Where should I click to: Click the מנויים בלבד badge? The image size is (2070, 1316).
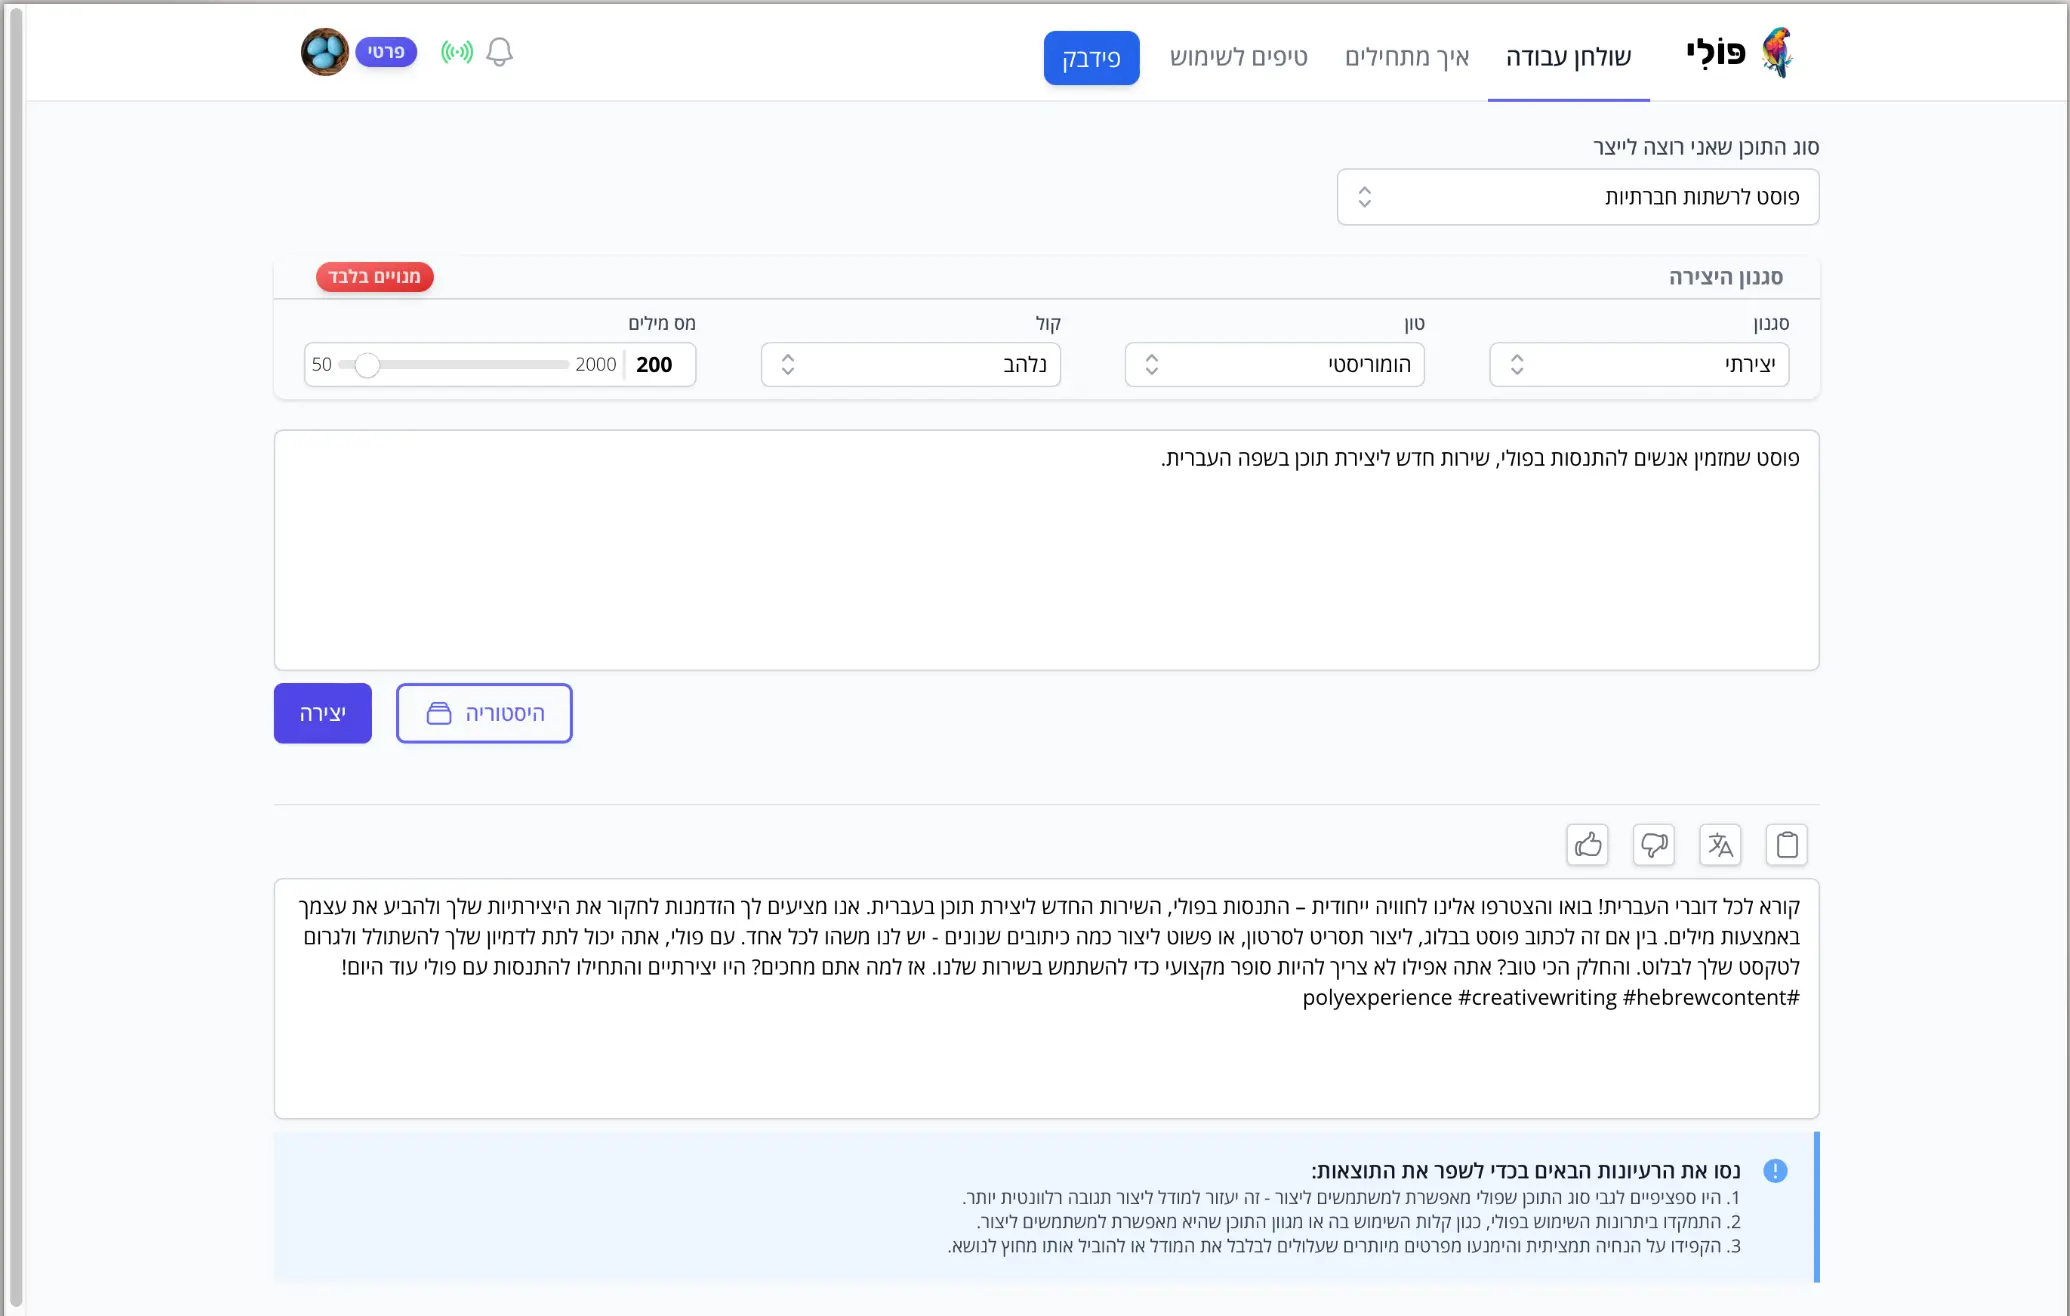(375, 277)
